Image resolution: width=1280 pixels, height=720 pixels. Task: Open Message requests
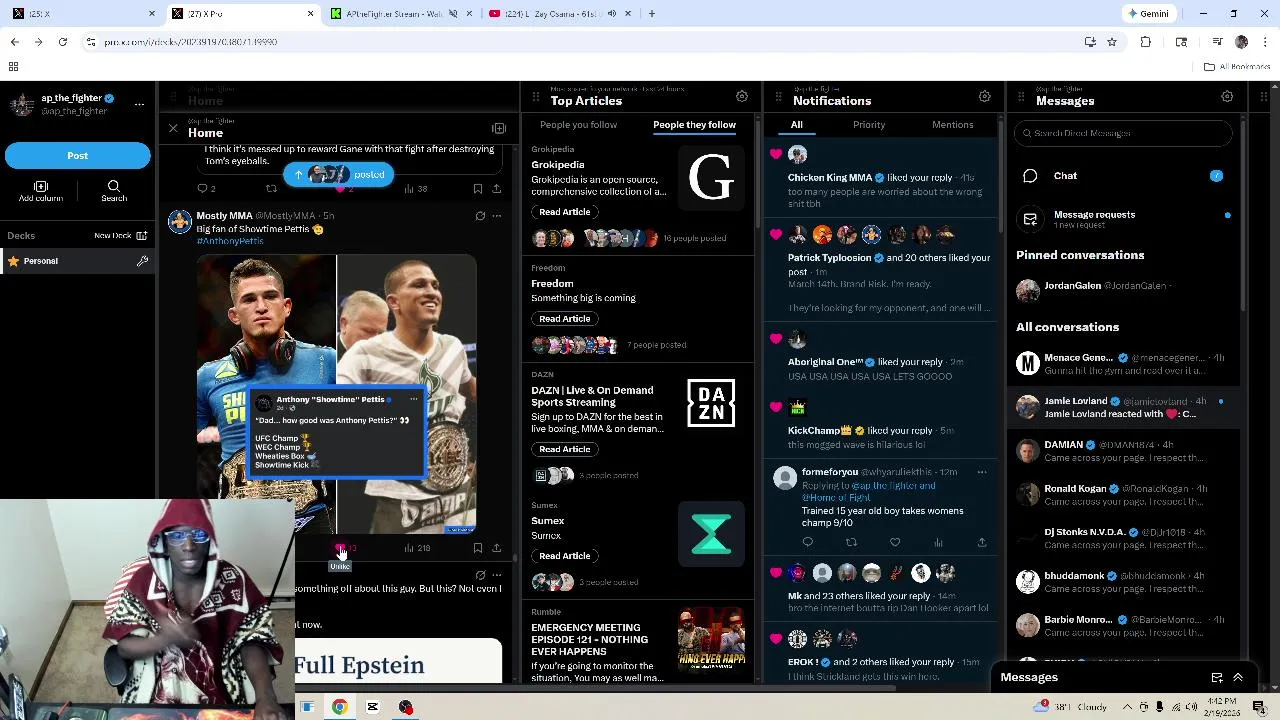click(1124, 219)
